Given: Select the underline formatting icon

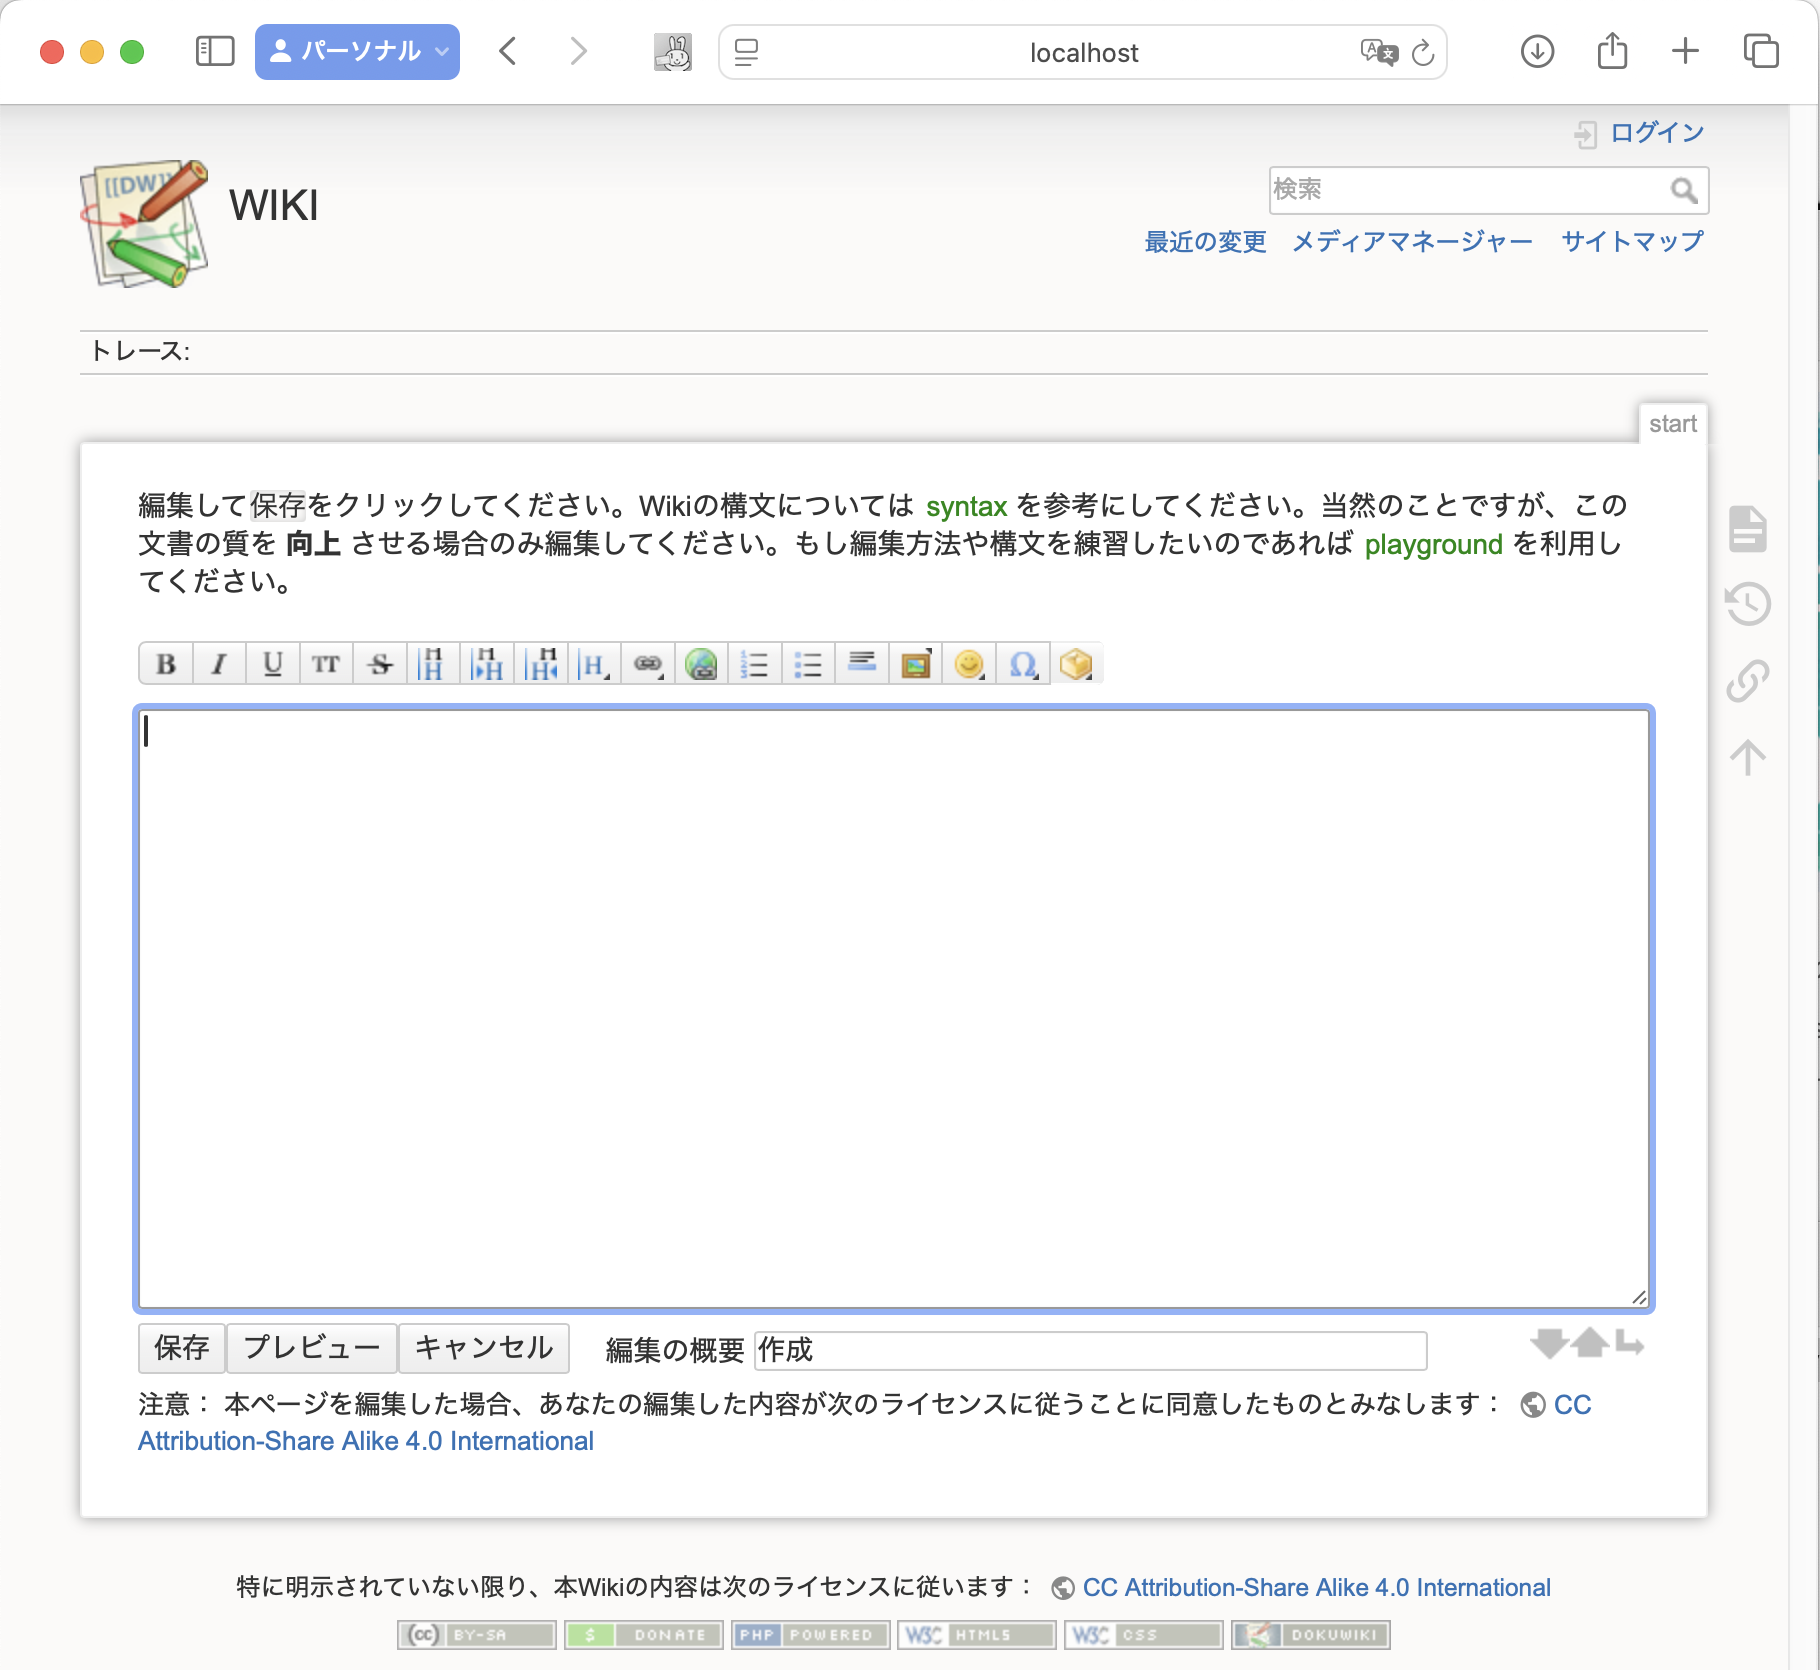Looking at the screenshot, I should point(272,663).
